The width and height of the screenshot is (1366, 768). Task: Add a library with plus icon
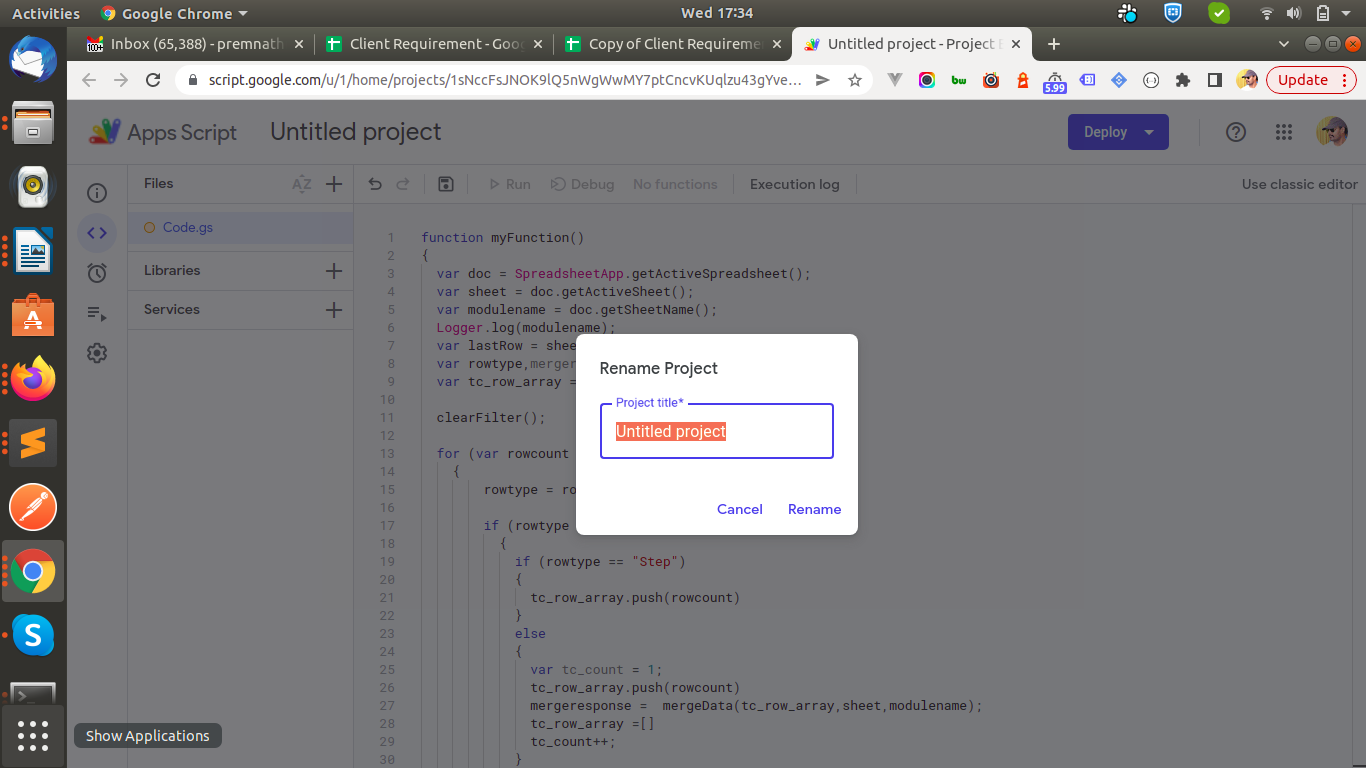[x=334, y=271]
